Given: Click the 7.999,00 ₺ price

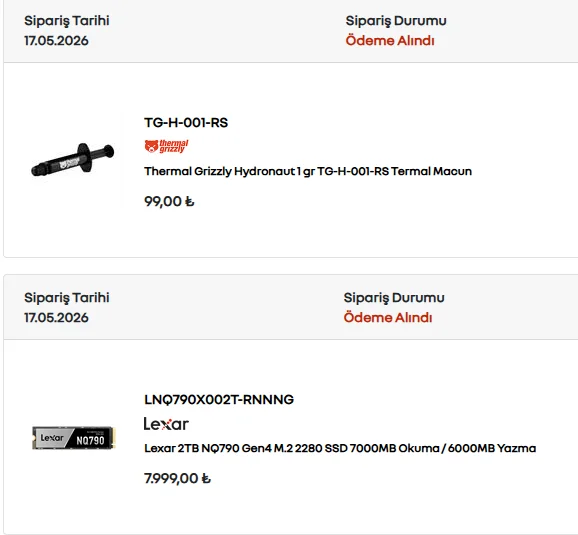Looking at the screenshot, I should click(177, 479).
